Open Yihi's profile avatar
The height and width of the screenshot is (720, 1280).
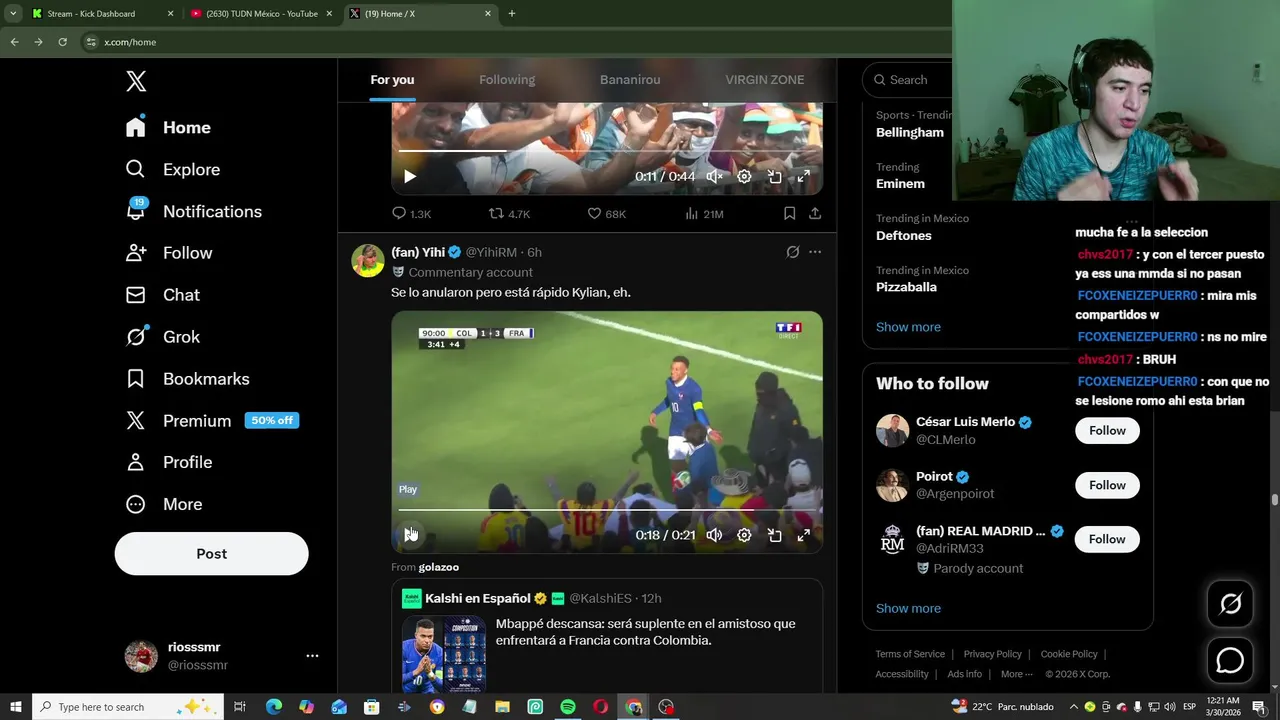[368, 260]
